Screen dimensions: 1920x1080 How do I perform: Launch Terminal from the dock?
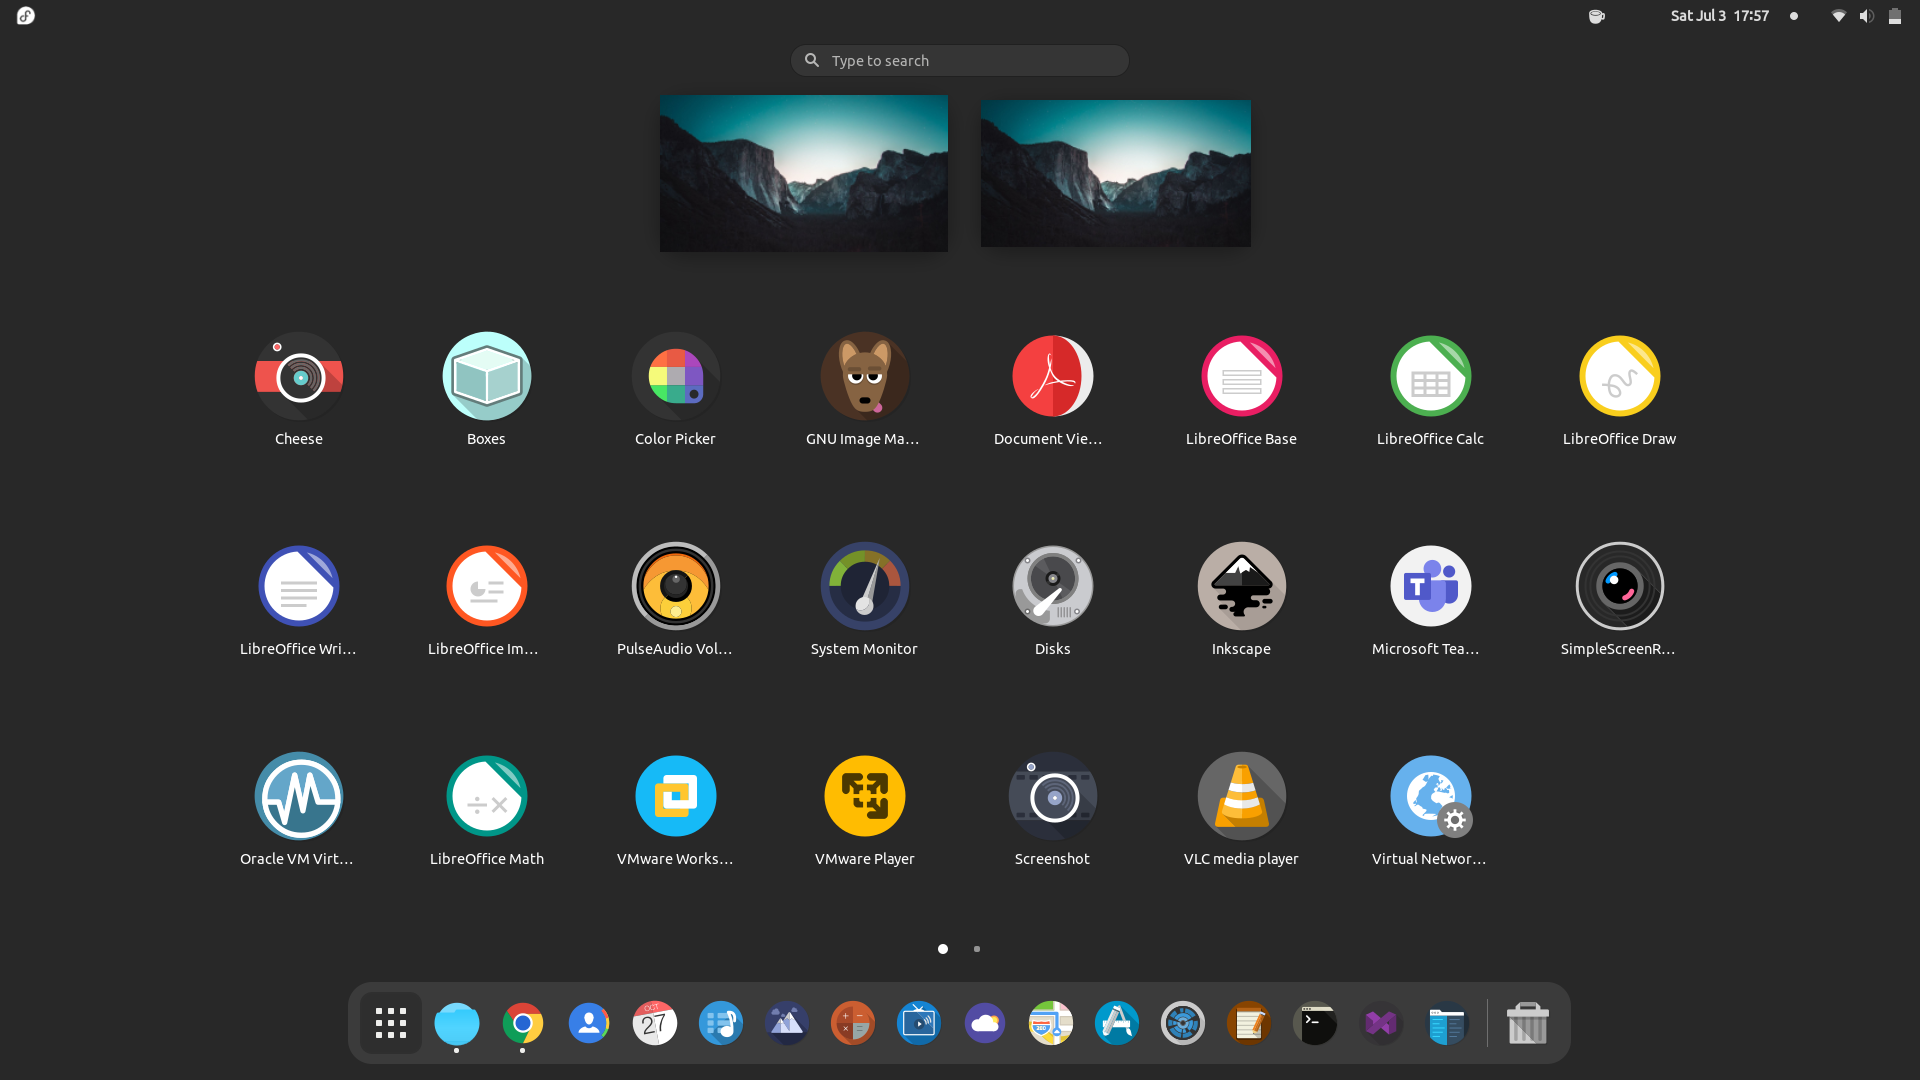pyautogui.click(x=1315, y=1023)
